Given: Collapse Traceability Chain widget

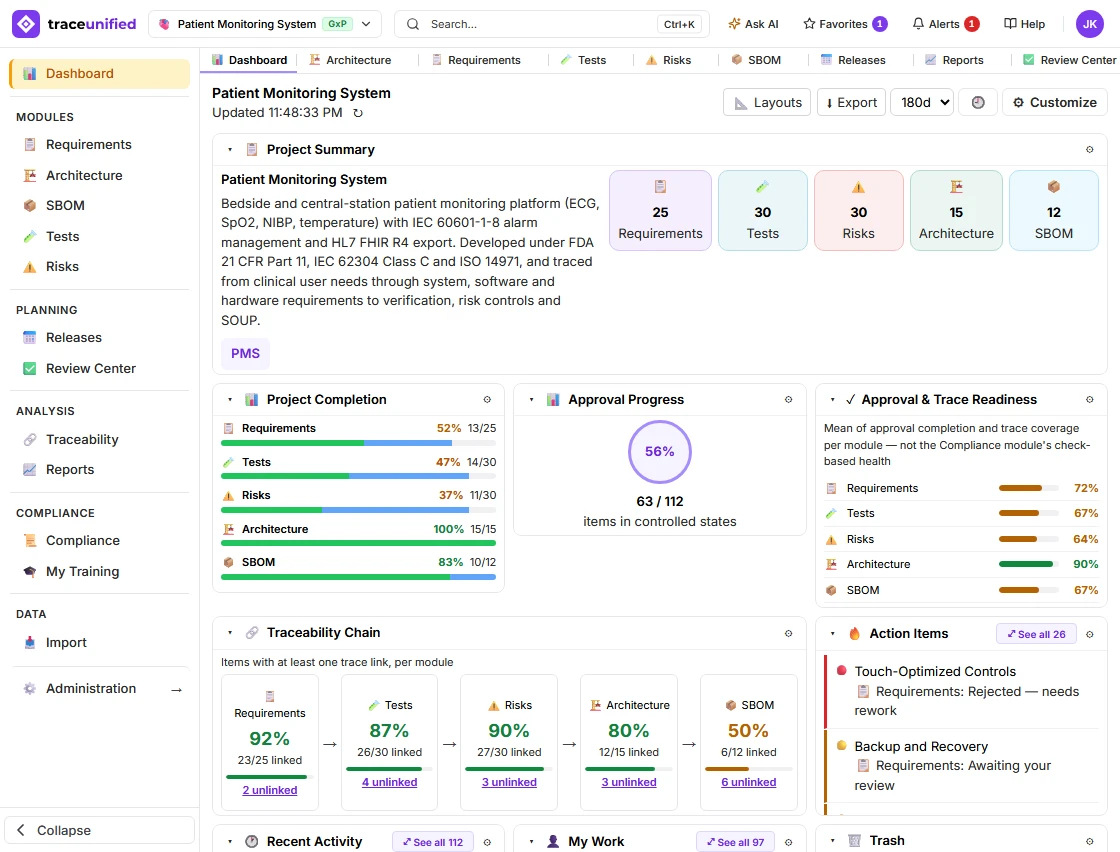Looking at the screenshot, I should [230, 633].
